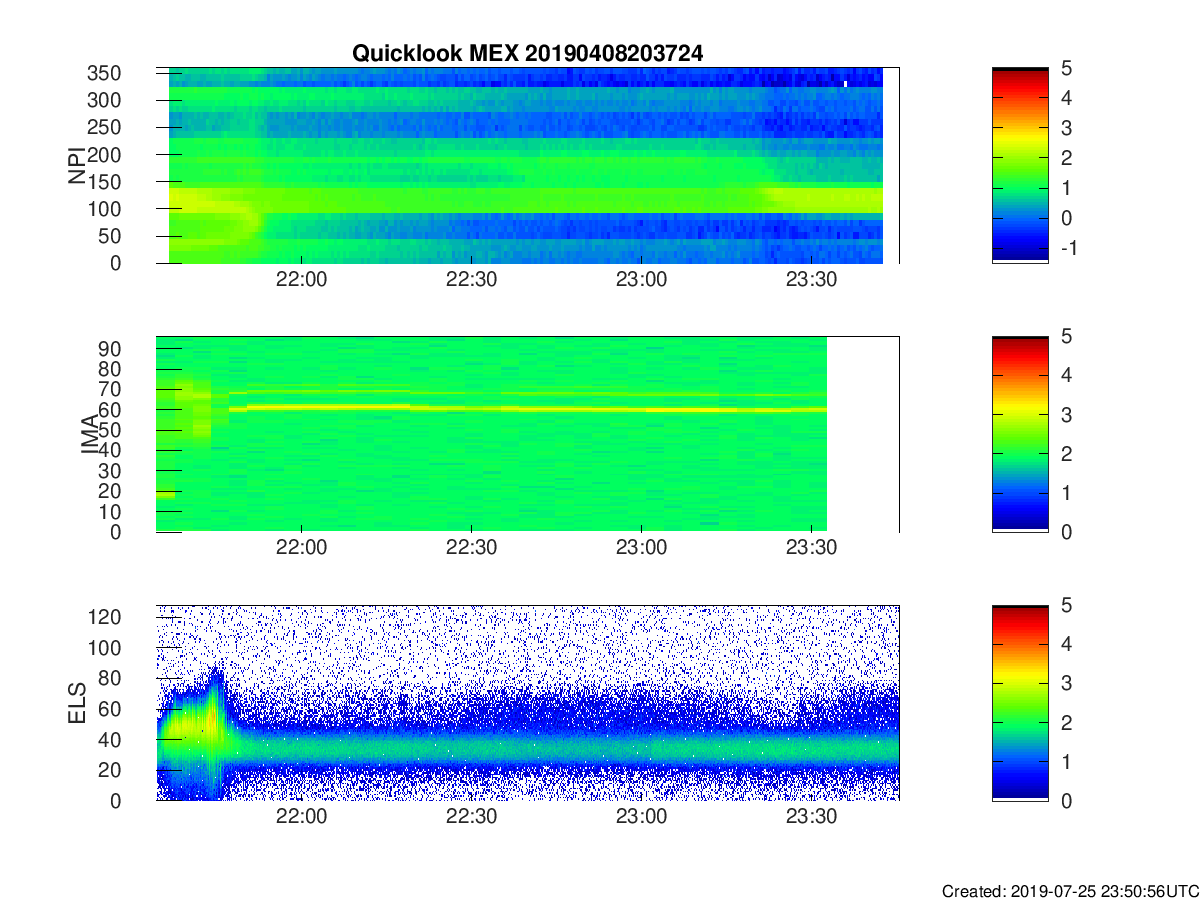The width and height of the screenshot is (1200, 900).
Task: Click the ELS panel's color scale bar
Action: tap(1020, 702)
